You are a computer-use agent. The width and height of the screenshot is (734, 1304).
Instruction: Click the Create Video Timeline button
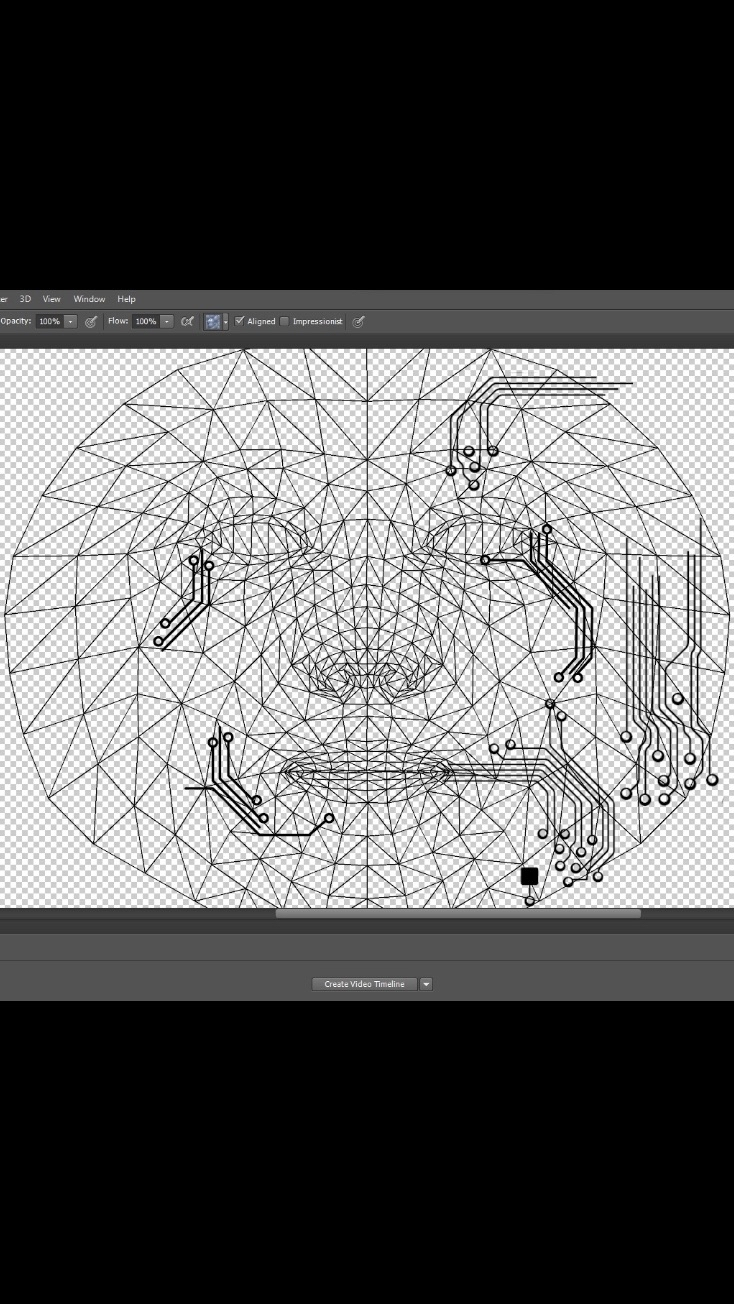(364, 984)
